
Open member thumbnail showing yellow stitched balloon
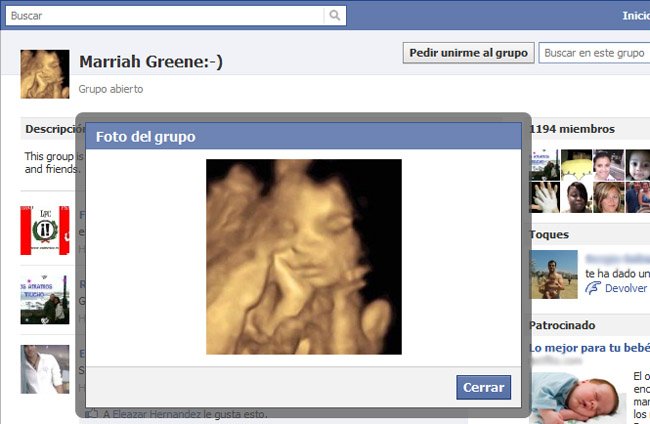point(576,165)
